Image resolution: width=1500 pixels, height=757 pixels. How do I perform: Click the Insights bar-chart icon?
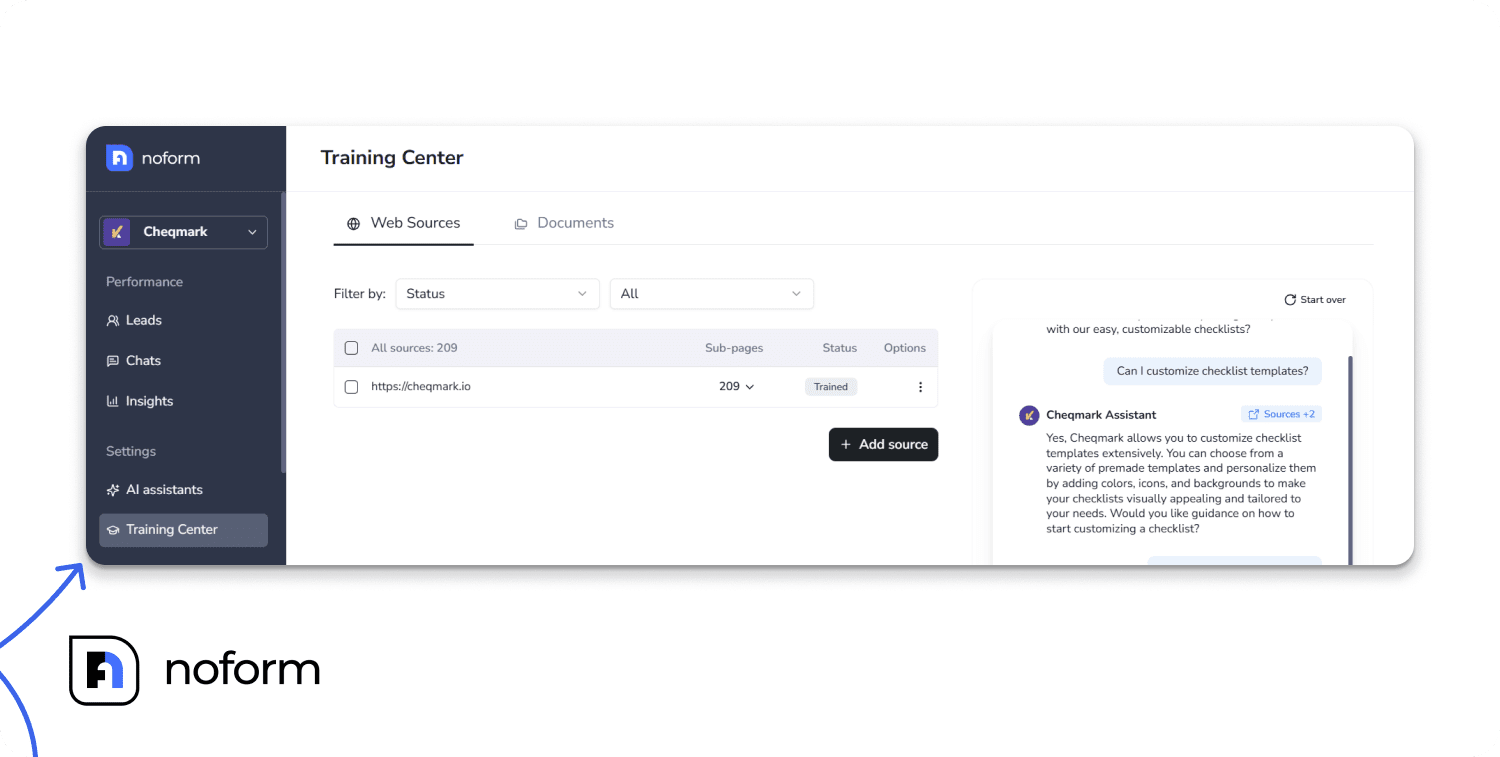point(113,400)
